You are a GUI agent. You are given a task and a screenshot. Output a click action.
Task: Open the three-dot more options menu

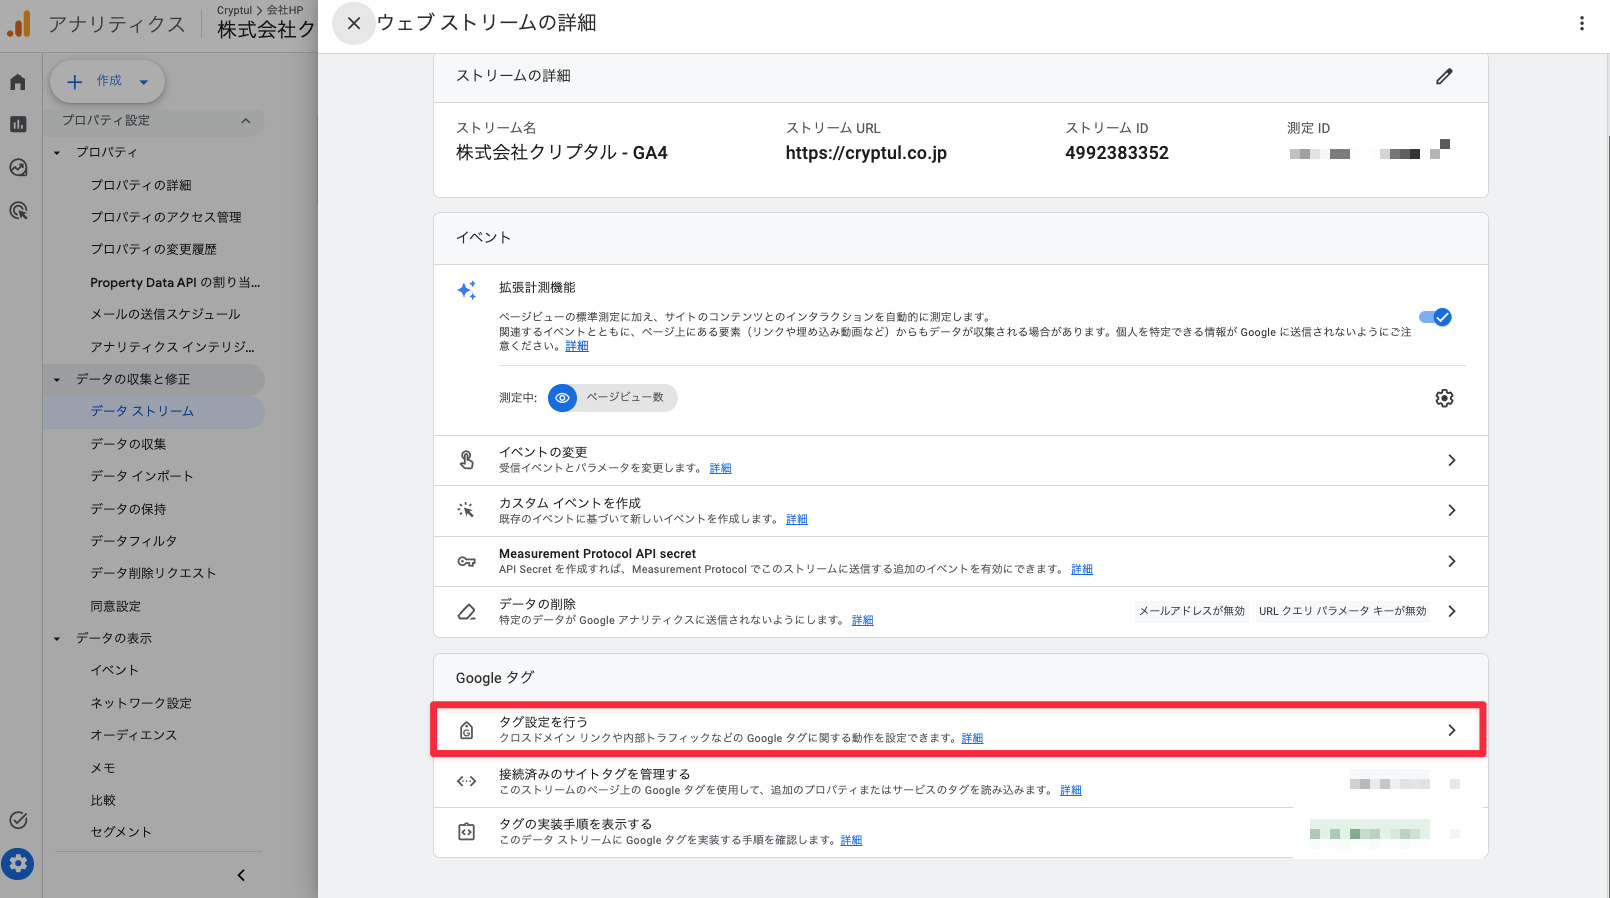pyautogui.click(x=1582, y=23)
